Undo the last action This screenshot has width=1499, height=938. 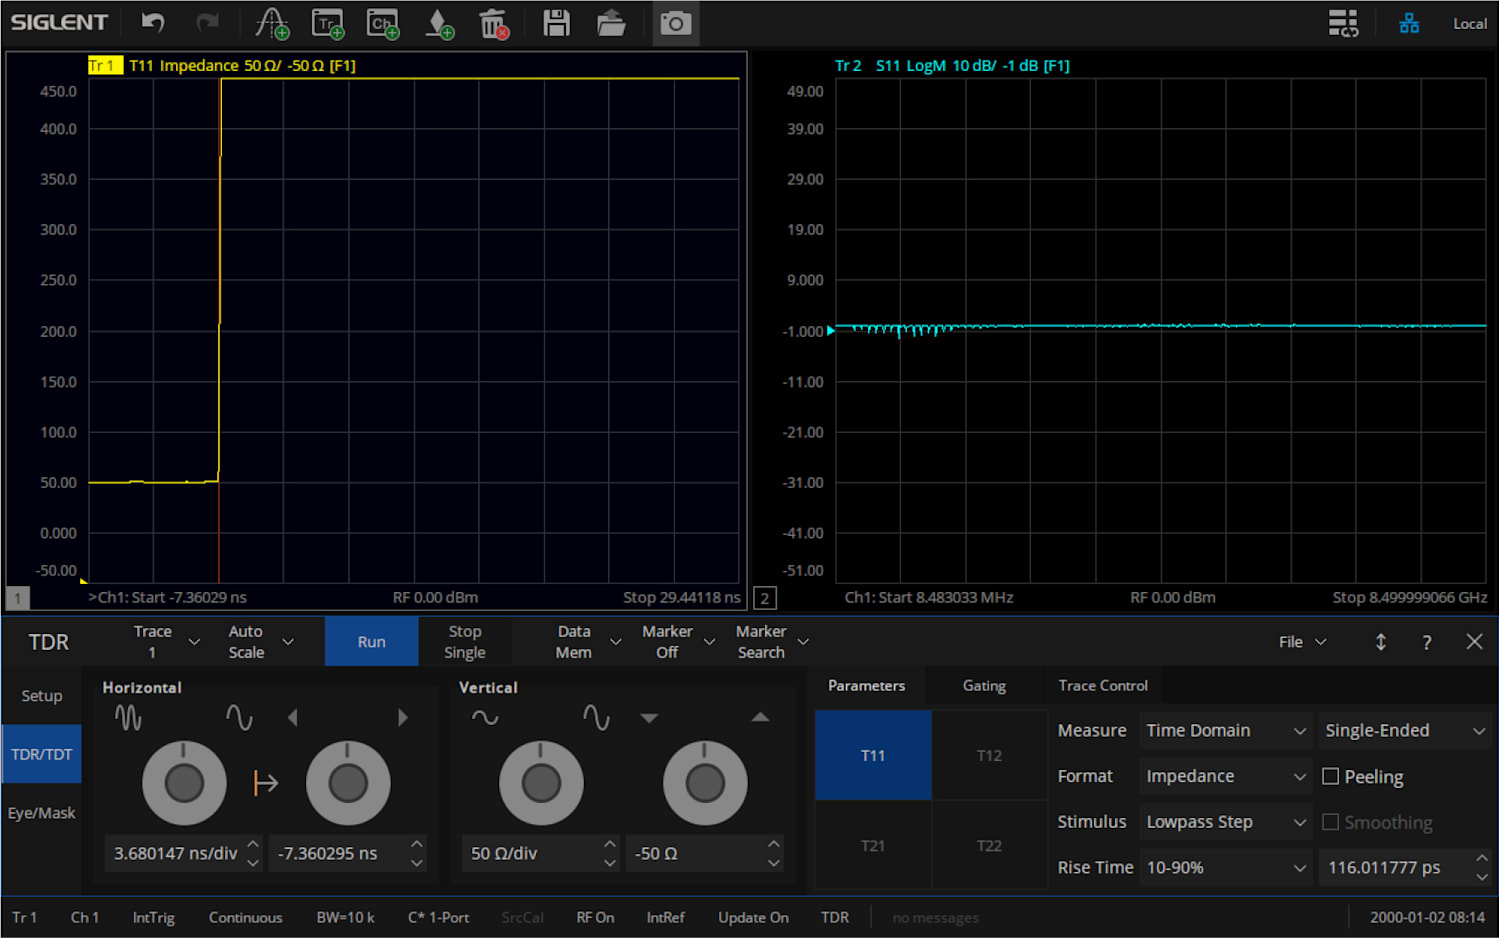point(155,22)
